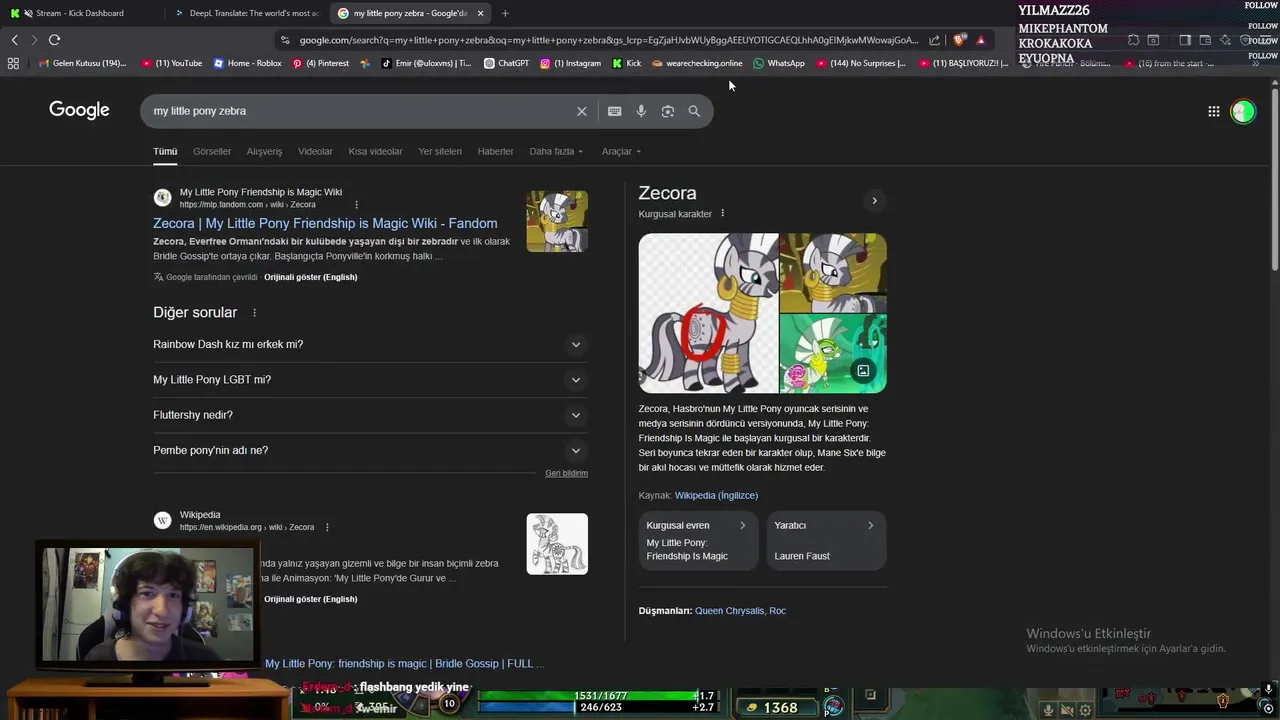The width and height of the screenshot is (1280, 720).
Task: Click the browser back arrow
Action: click(x=14, y=40)
